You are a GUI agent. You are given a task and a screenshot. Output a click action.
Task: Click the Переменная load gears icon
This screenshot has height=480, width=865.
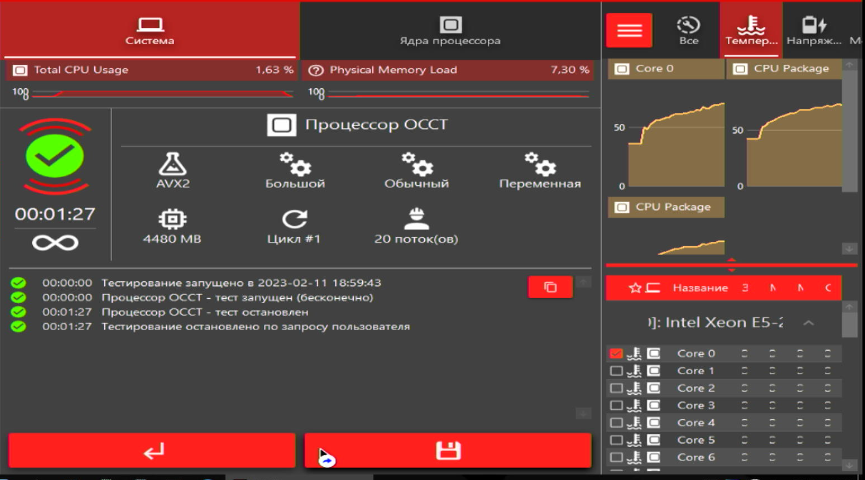click(x=540, y=164)
